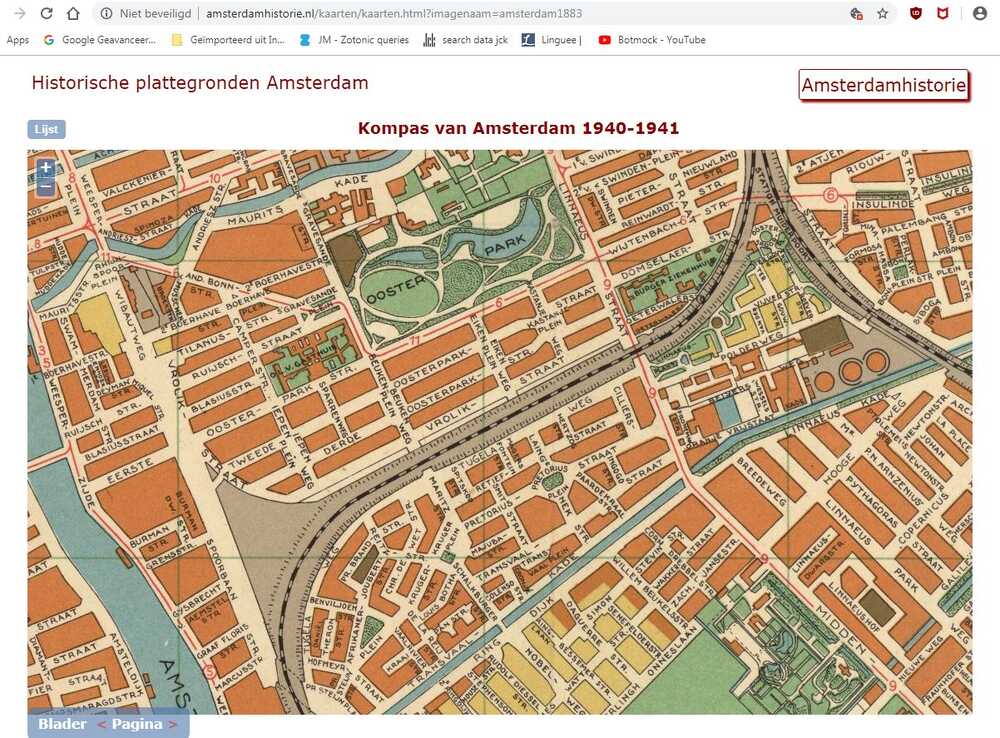Click the 'Blader' label in the pager

click(x=62, y=724)
